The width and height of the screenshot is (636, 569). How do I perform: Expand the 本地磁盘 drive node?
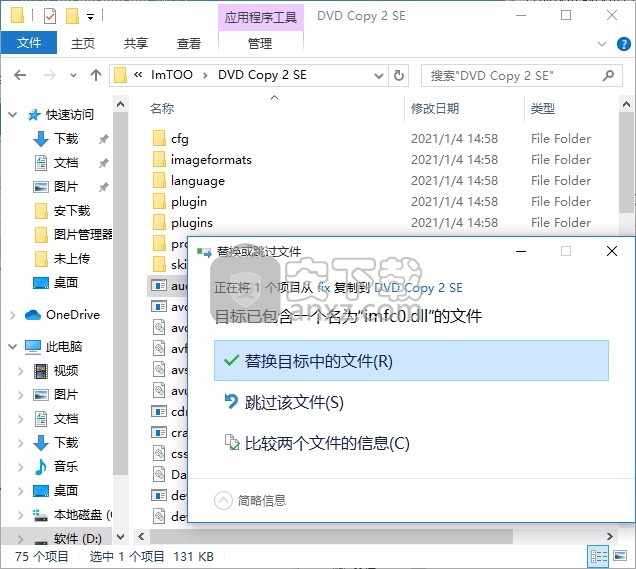[21, 515]
